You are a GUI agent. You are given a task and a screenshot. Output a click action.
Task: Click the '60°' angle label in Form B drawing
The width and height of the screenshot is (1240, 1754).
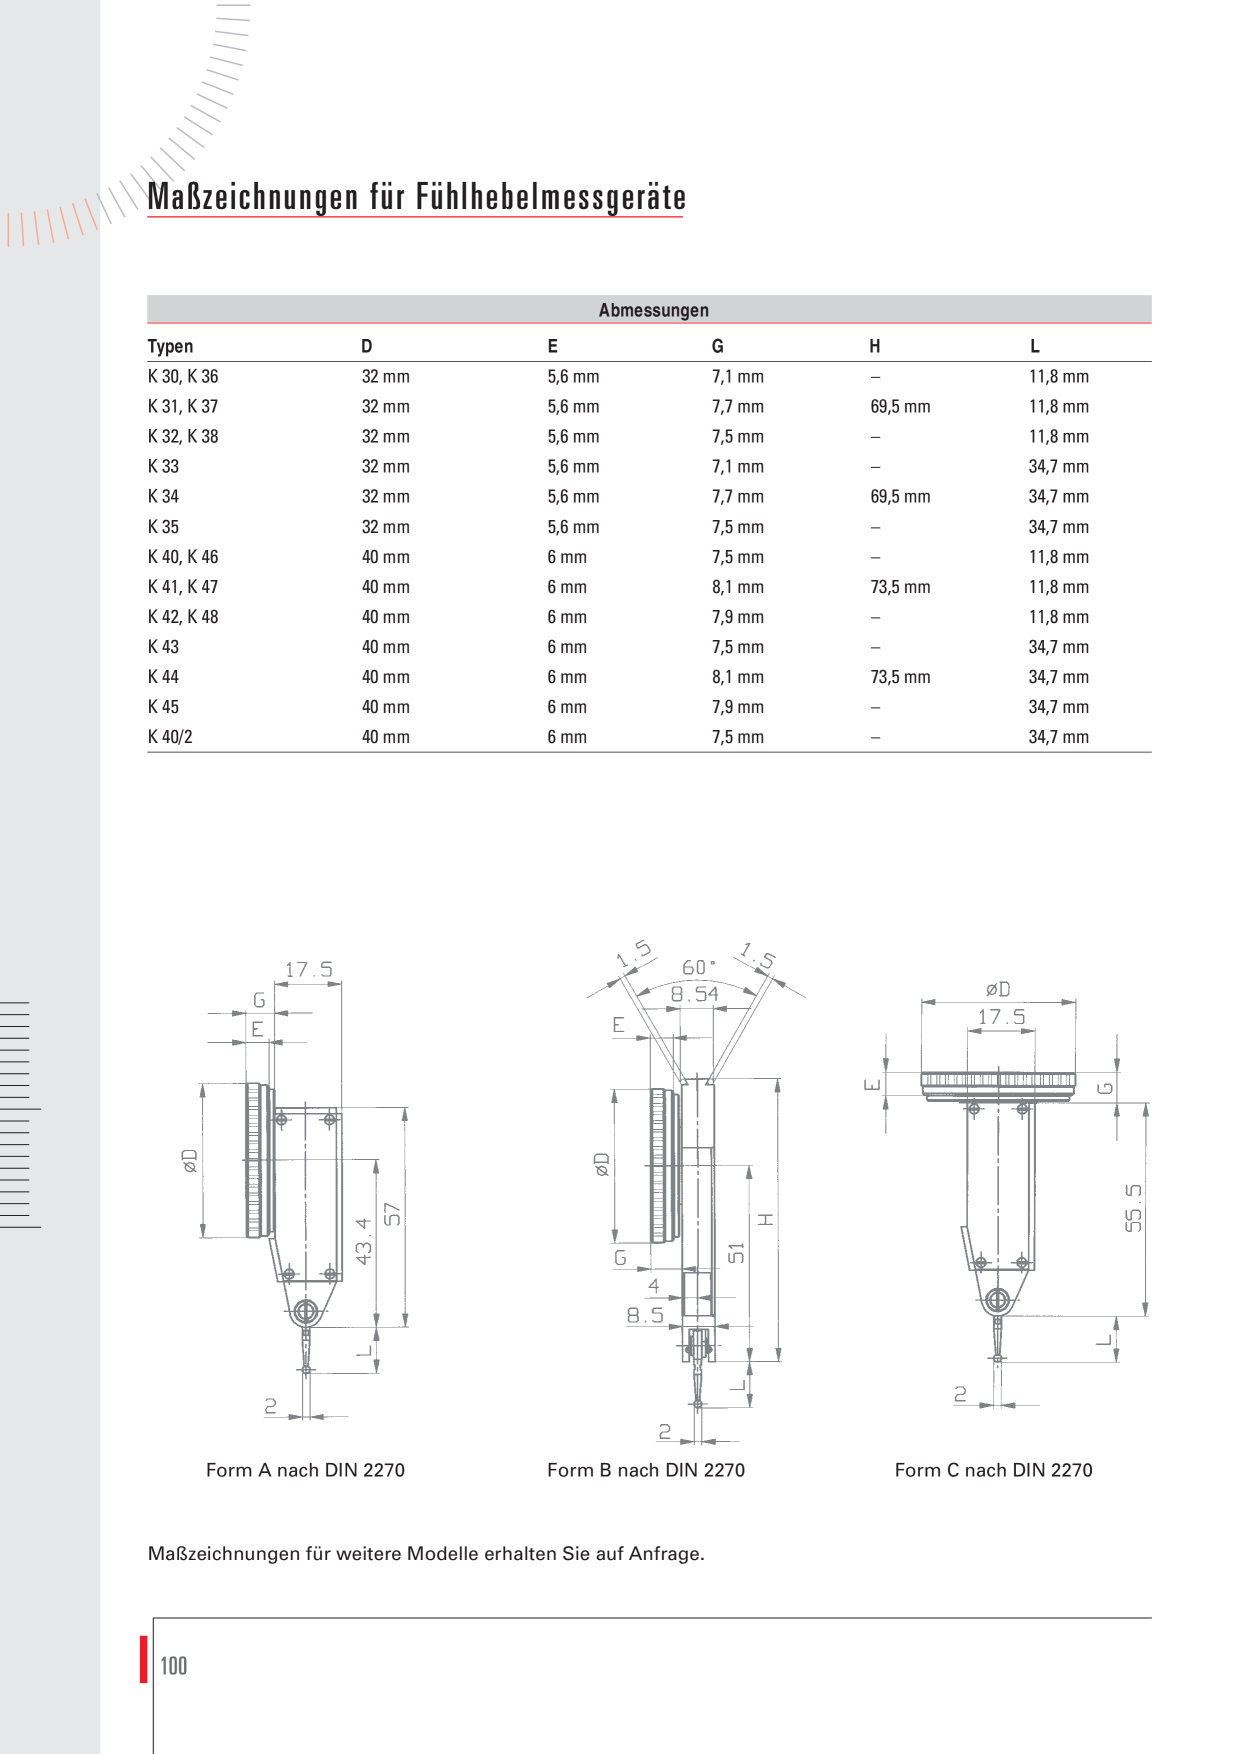tap(698, 967)
